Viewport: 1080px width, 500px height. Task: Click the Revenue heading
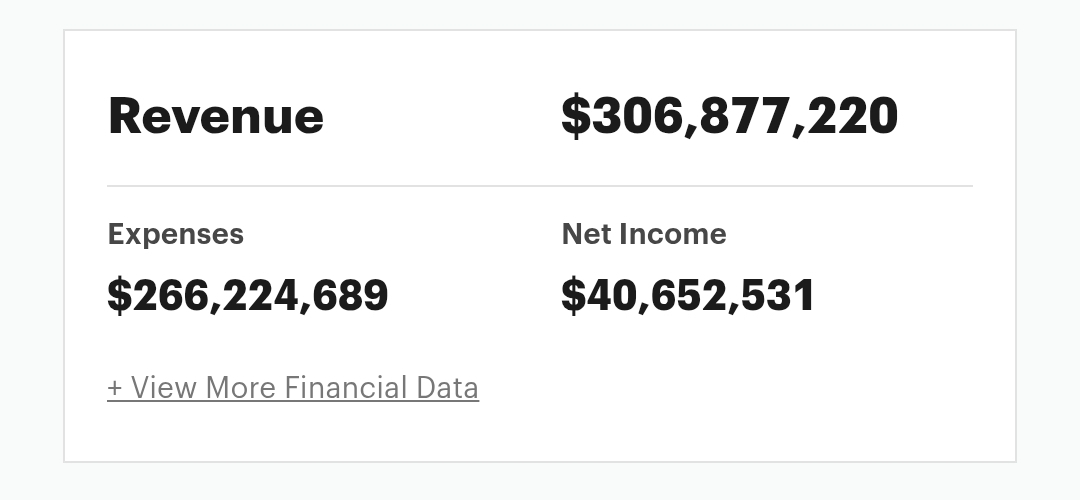coord(216,116)
